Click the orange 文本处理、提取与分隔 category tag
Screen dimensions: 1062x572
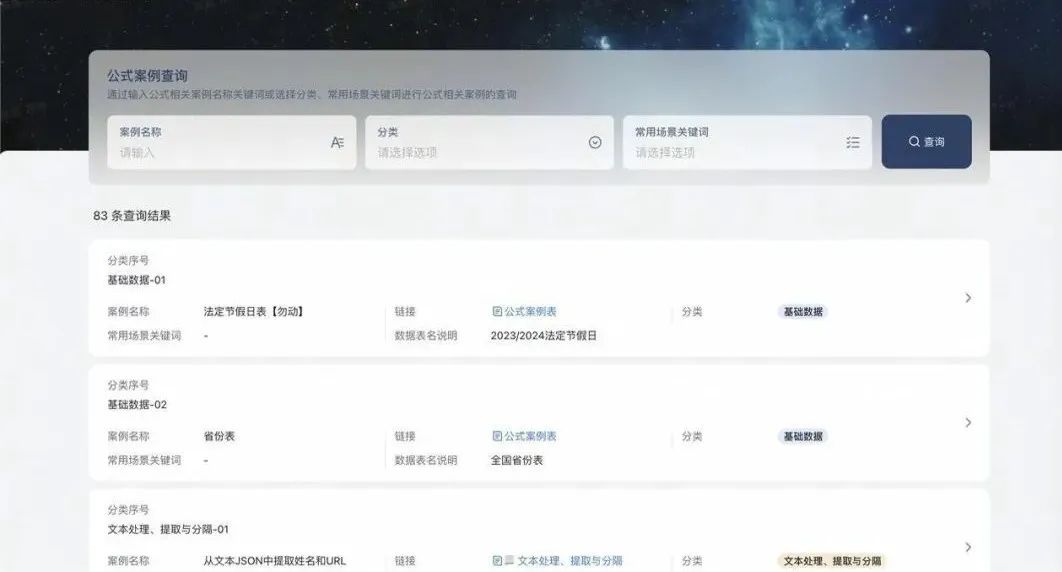[831, 562]
